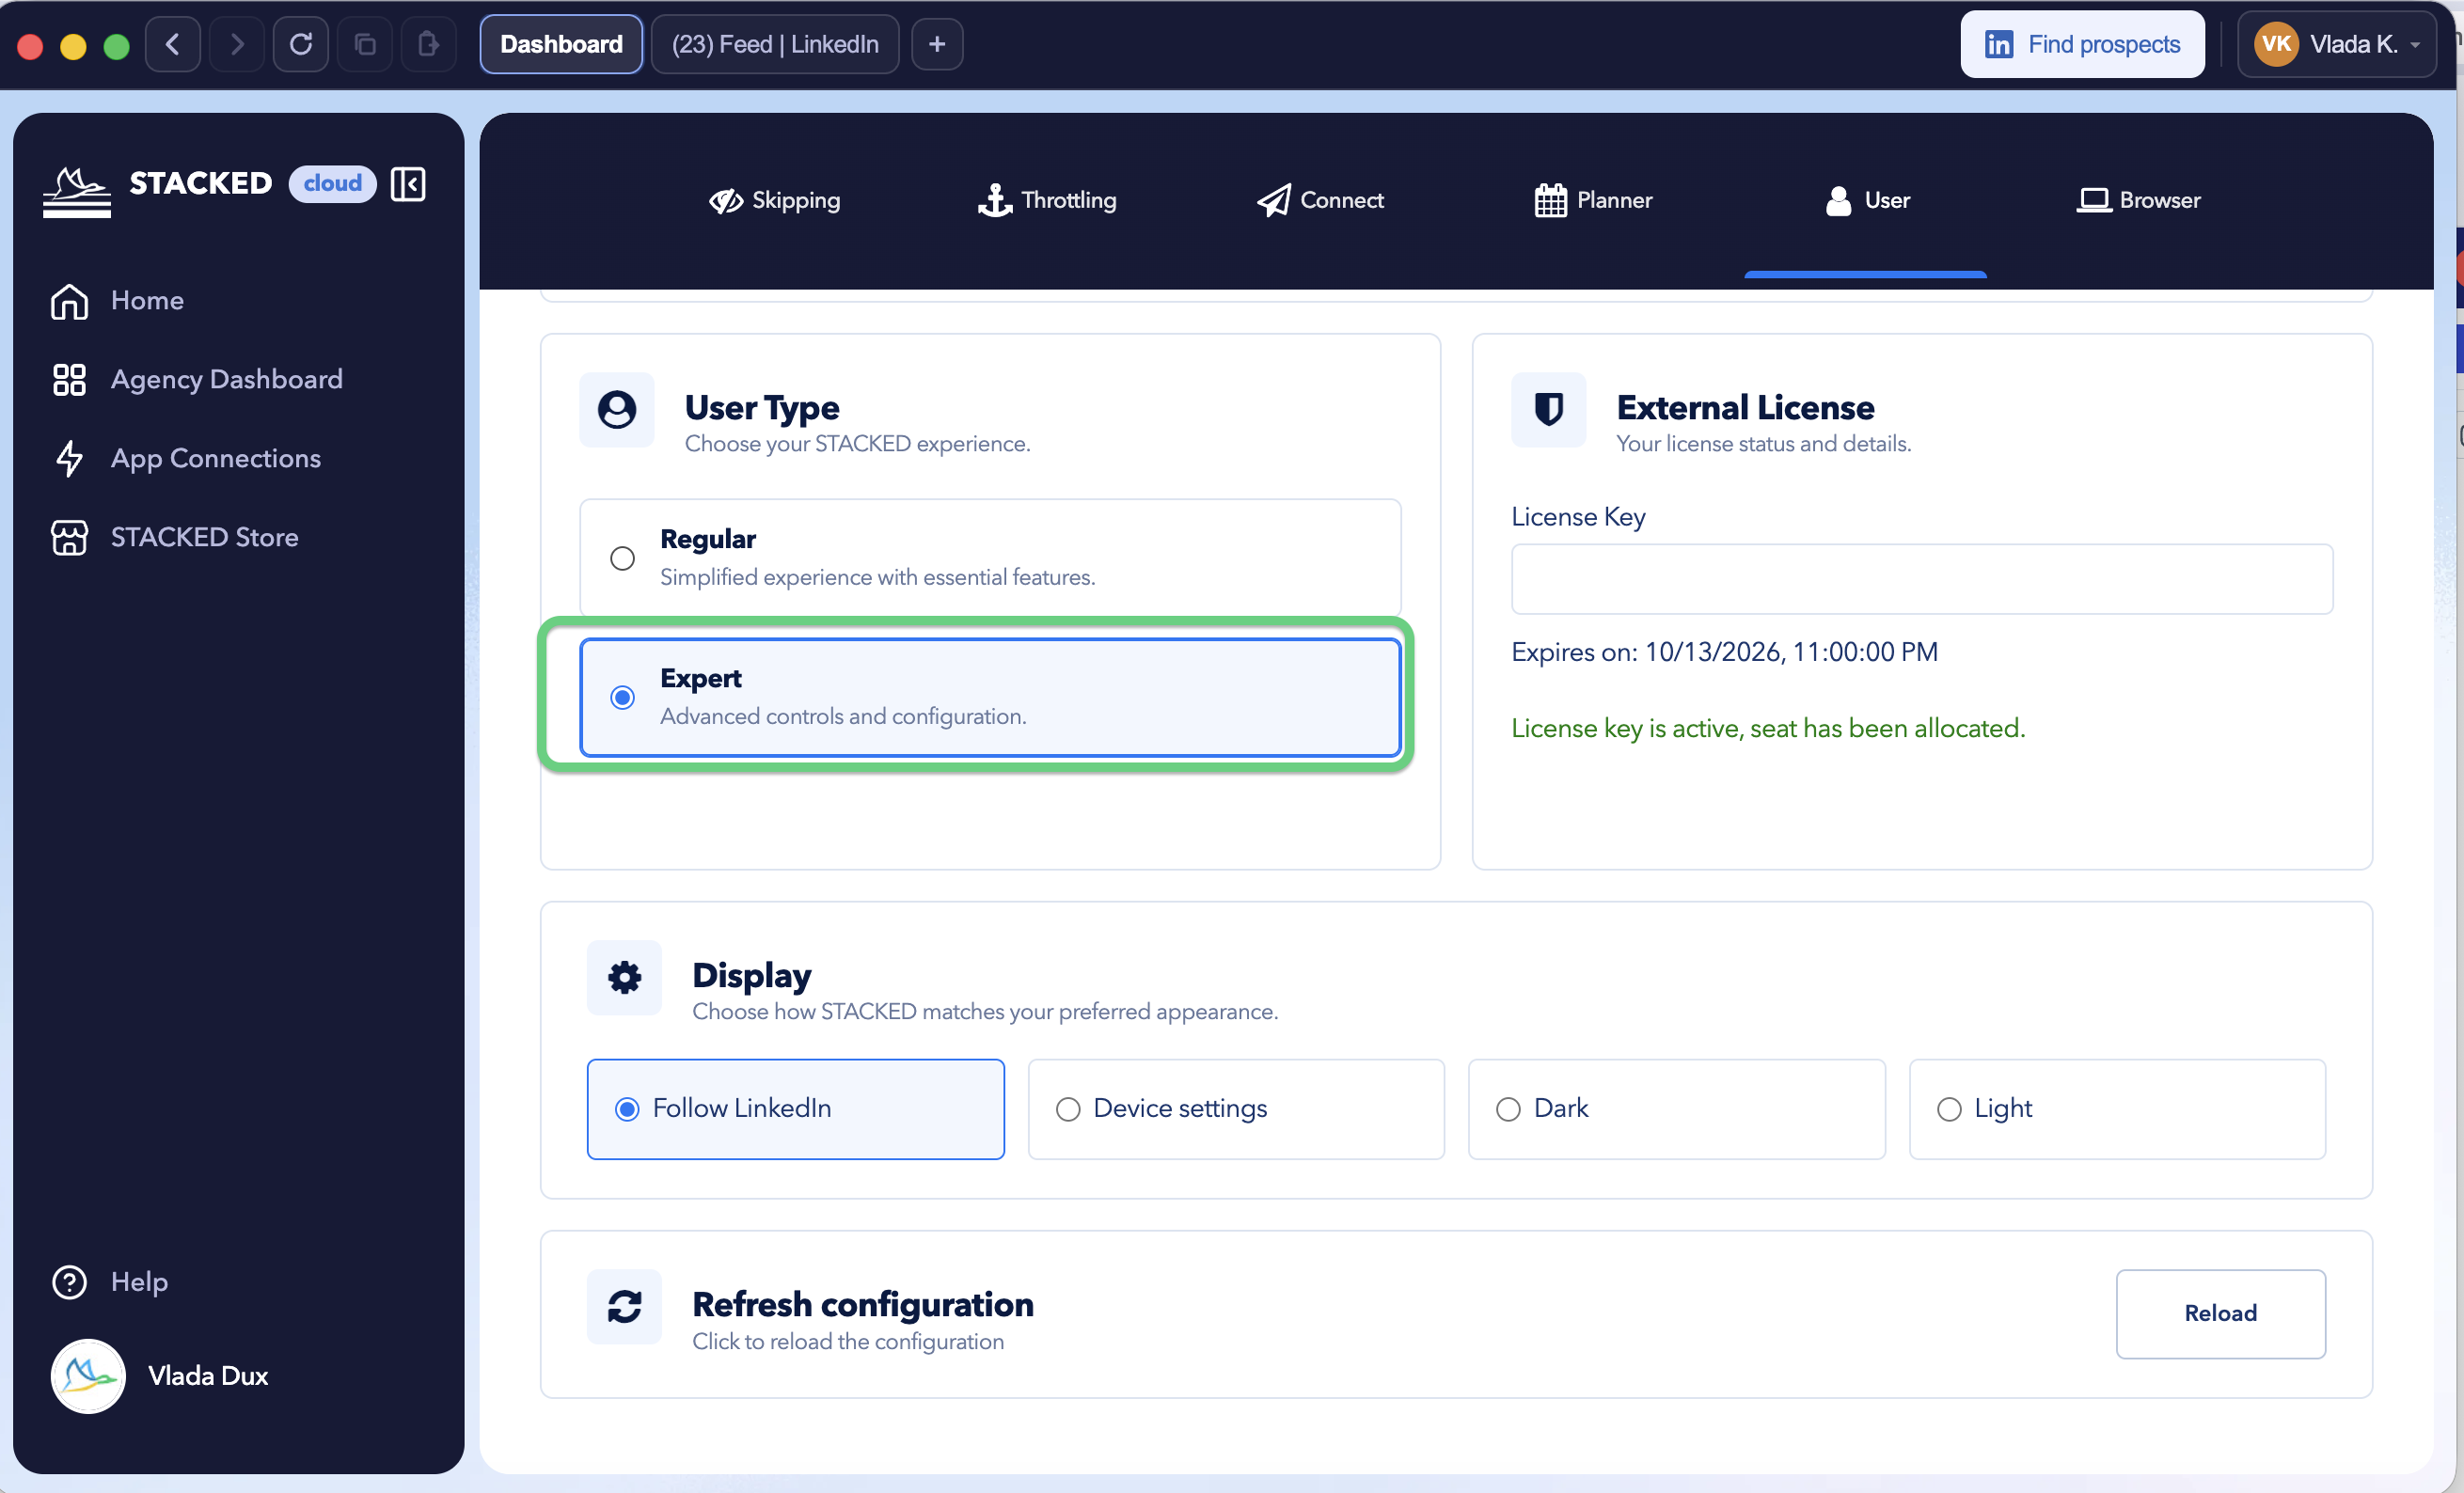
Task: Select the Dark theme radio
Action: (x=1508, y=1109)
